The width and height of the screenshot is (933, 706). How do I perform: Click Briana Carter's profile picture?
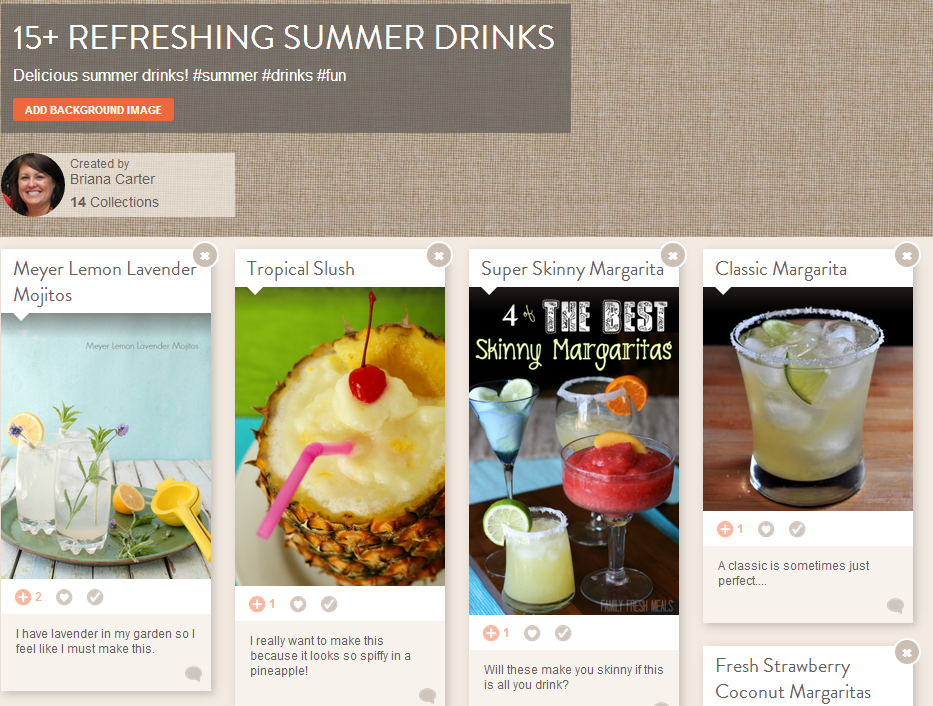32,185
